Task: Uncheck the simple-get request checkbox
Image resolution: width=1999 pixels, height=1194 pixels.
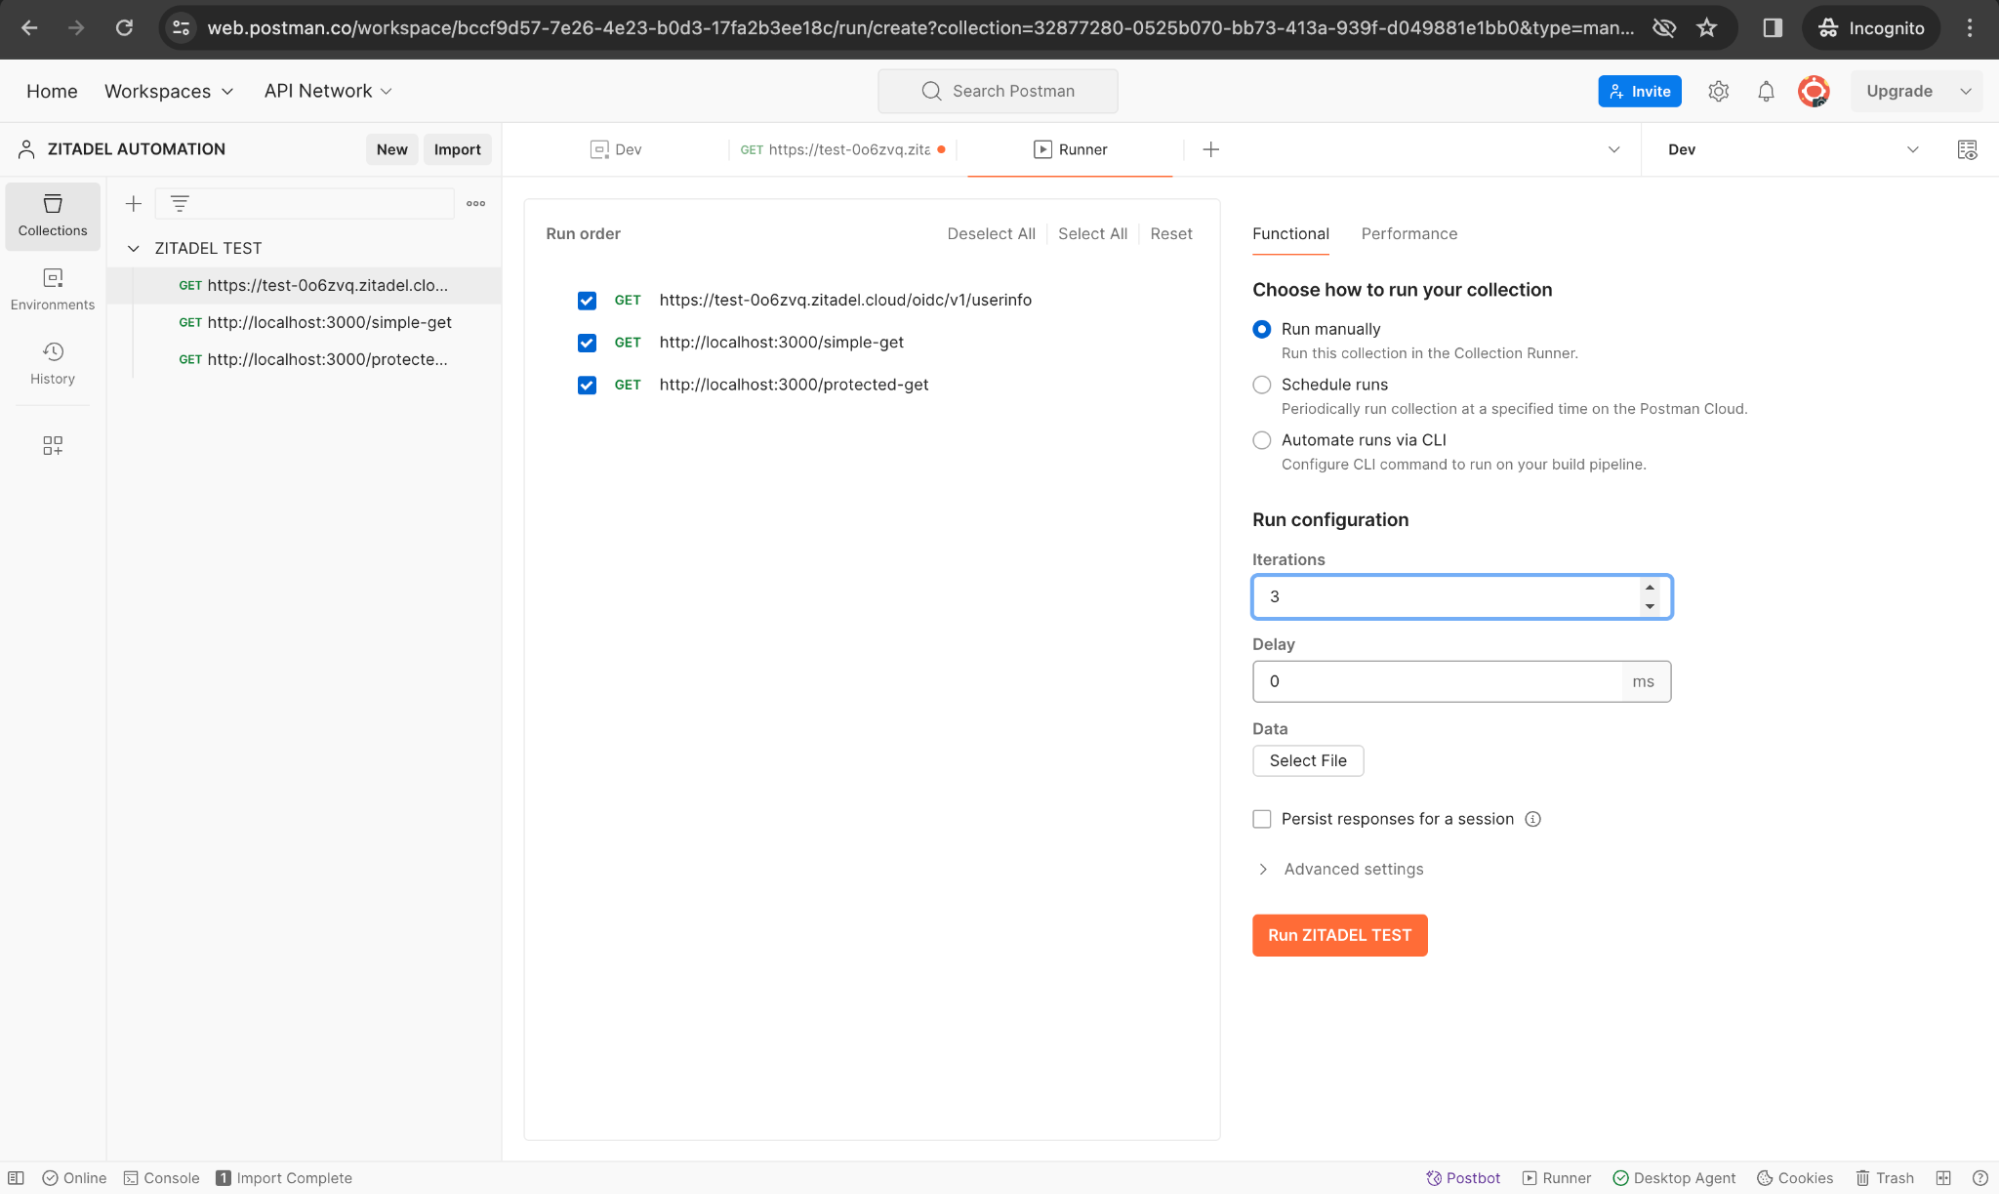Action: click(587, 343)
